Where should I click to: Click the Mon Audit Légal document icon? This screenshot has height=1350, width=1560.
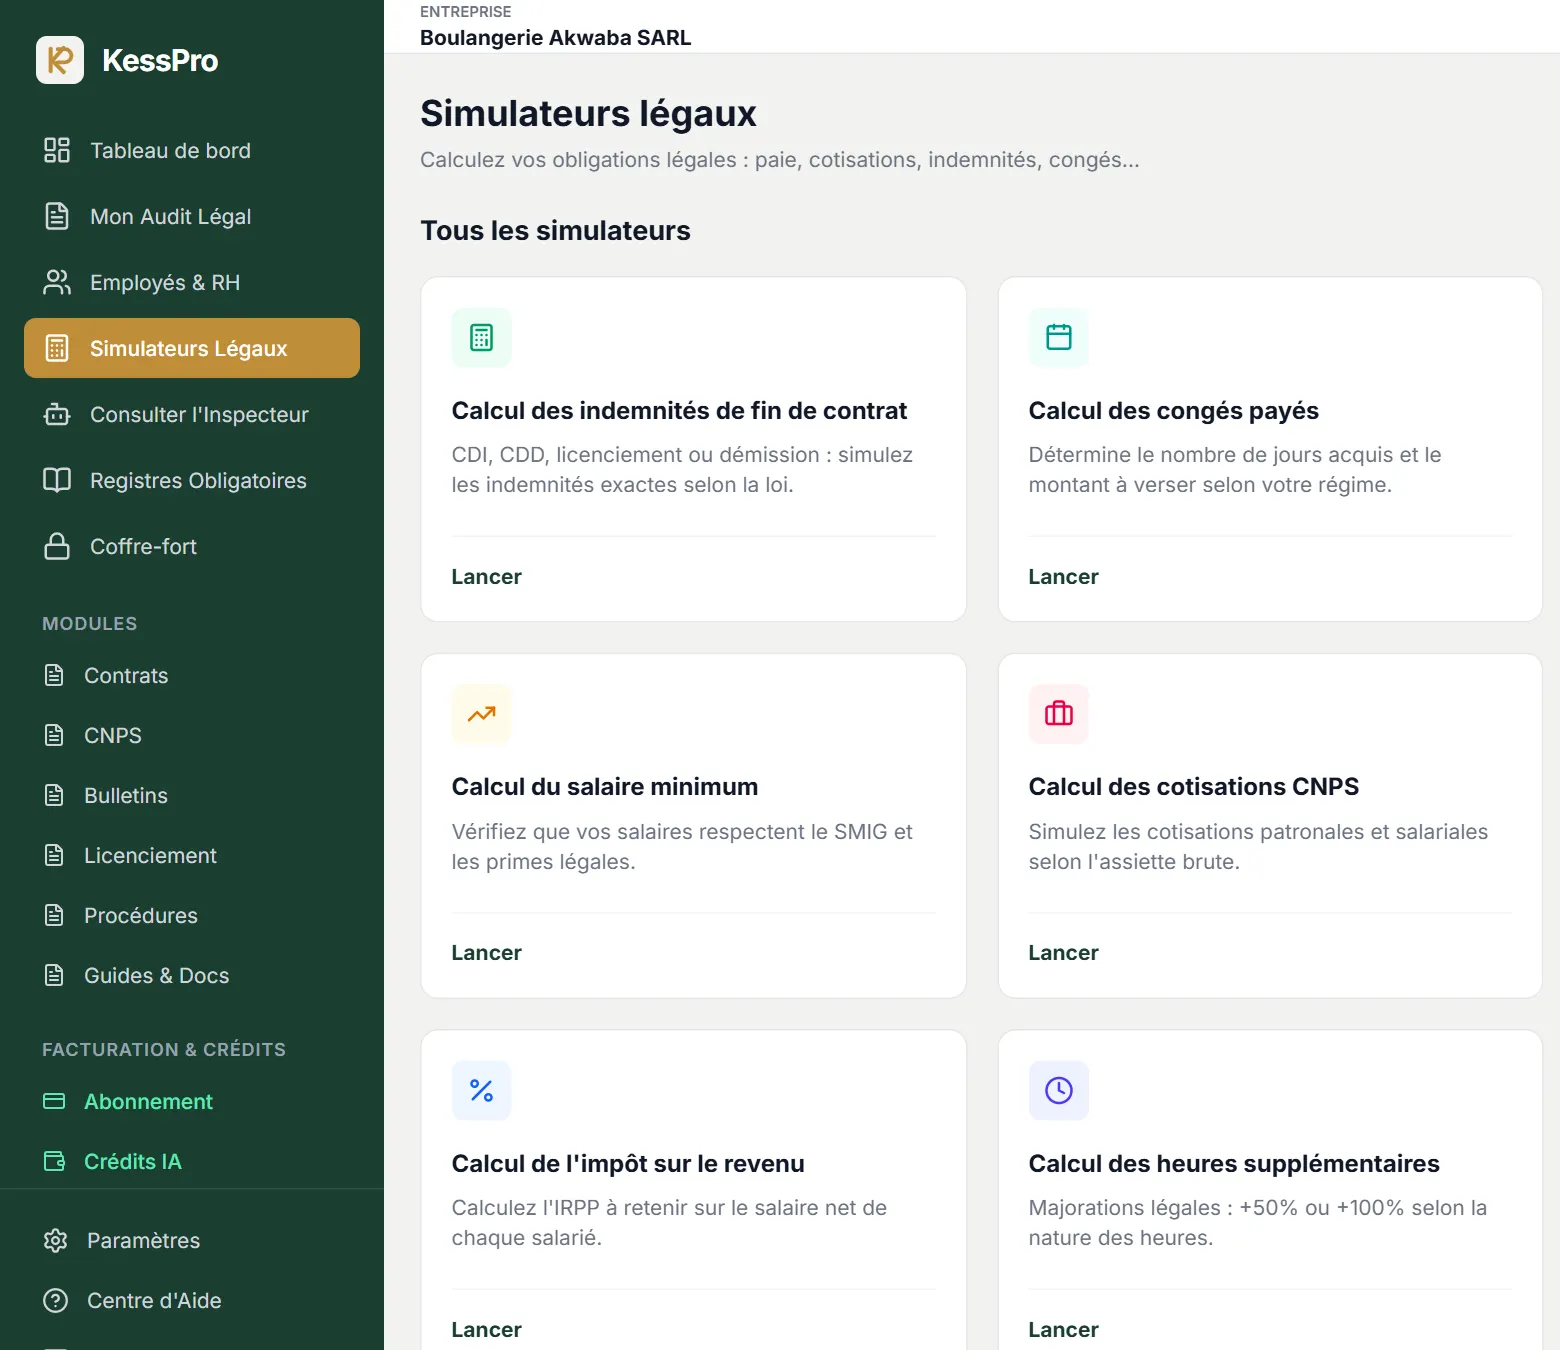point(57,216)
